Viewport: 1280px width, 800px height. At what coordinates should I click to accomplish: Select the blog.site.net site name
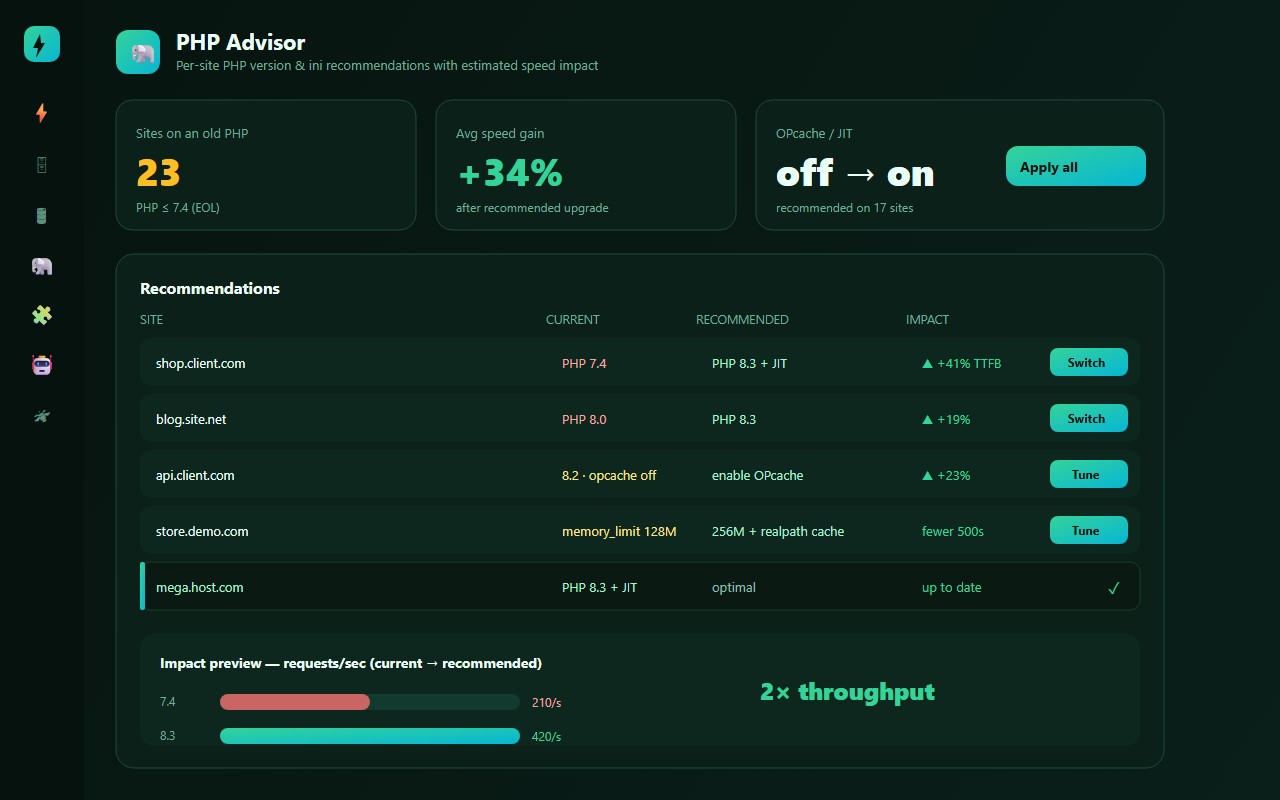191,420
